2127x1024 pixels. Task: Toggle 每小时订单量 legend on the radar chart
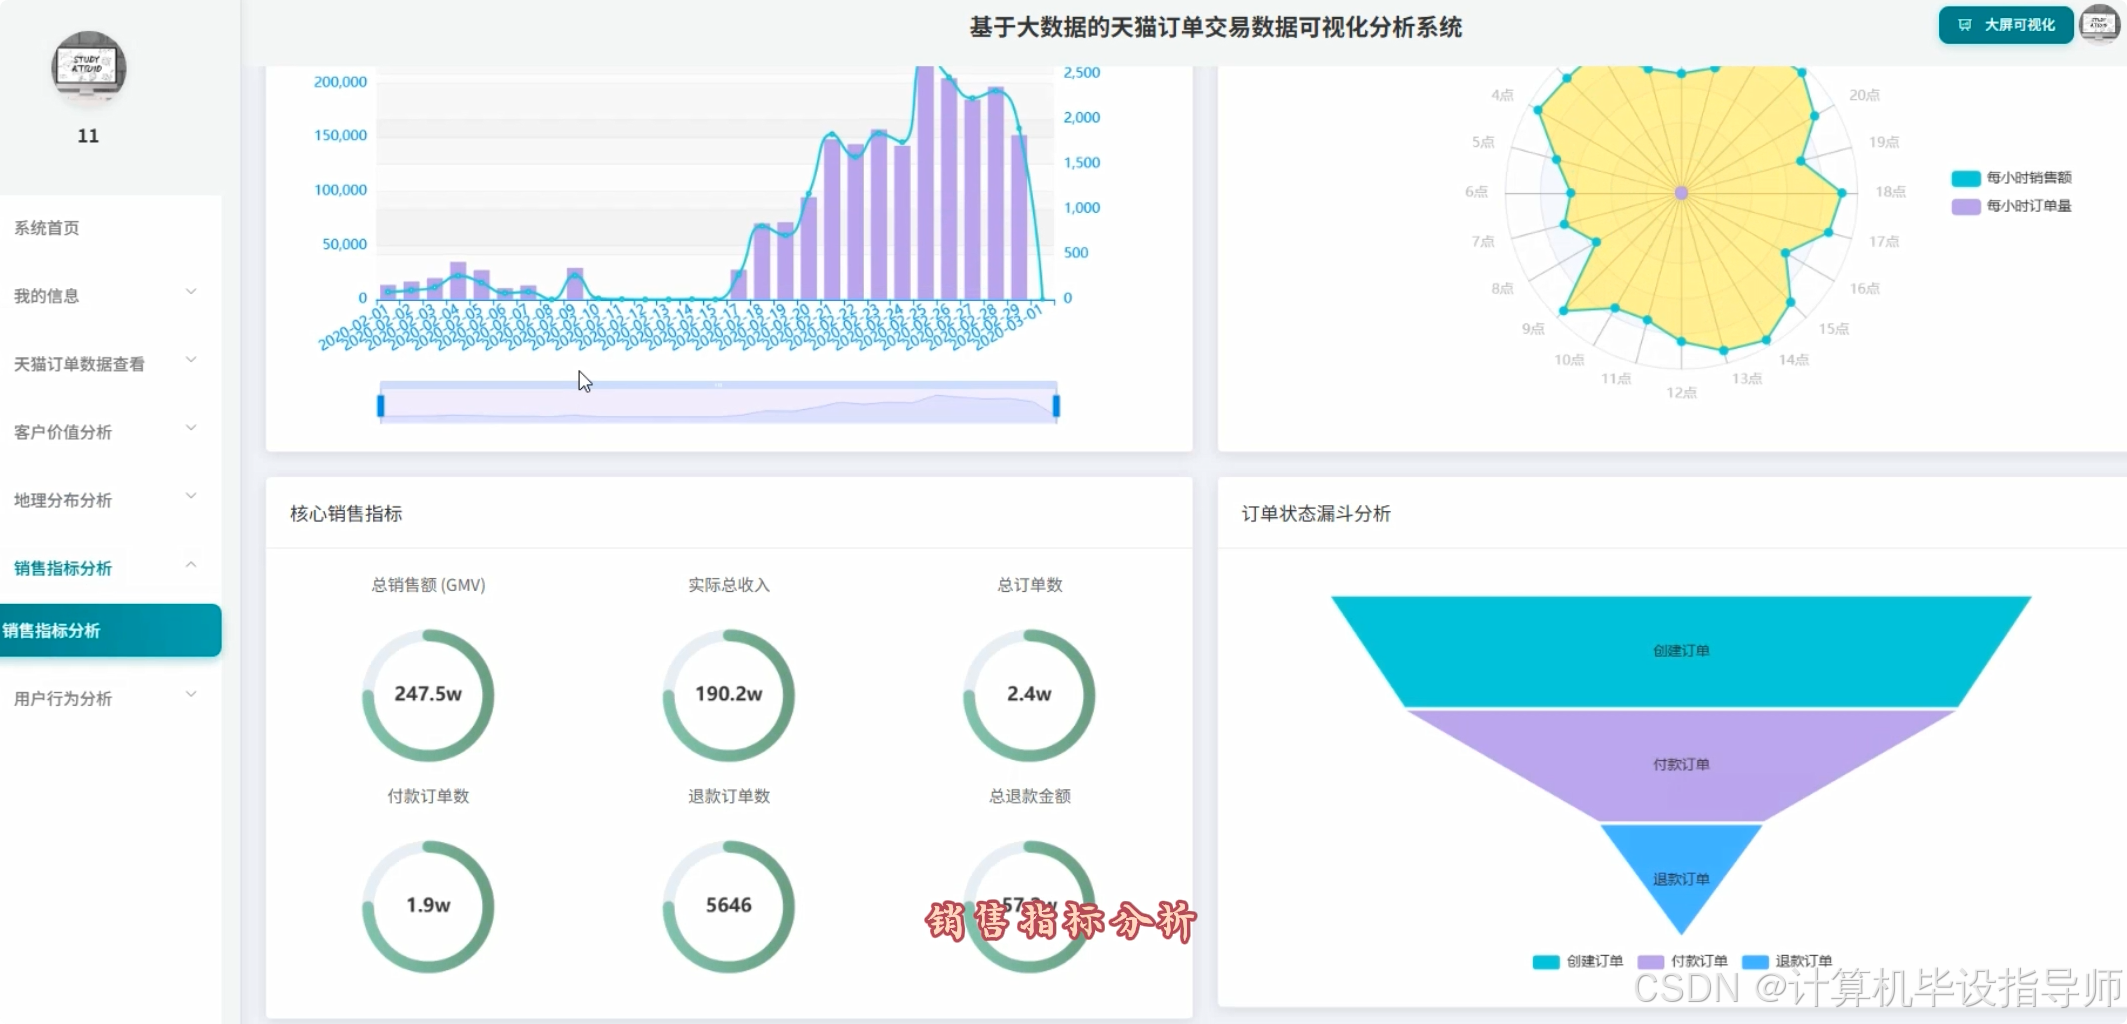[2011, 206]
